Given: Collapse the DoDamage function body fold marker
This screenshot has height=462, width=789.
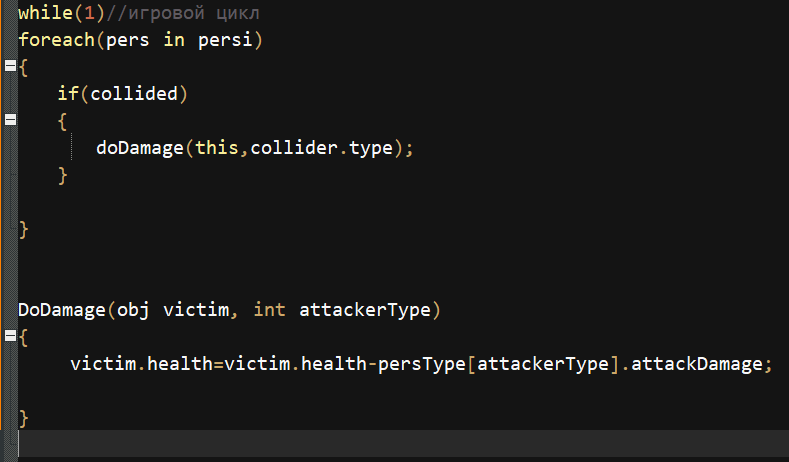Looking at the screenshot, I should (x=10, y=337).
